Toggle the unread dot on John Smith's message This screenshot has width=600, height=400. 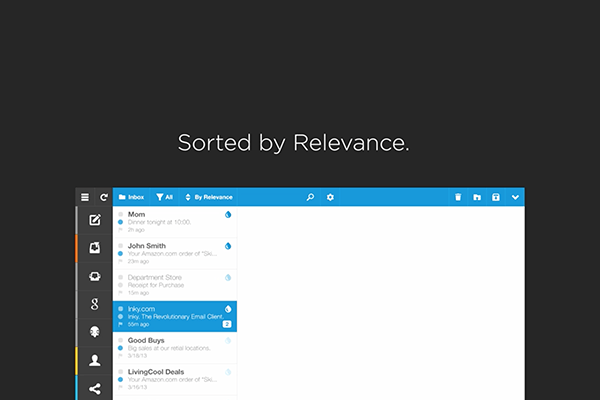tap(121, 253)
